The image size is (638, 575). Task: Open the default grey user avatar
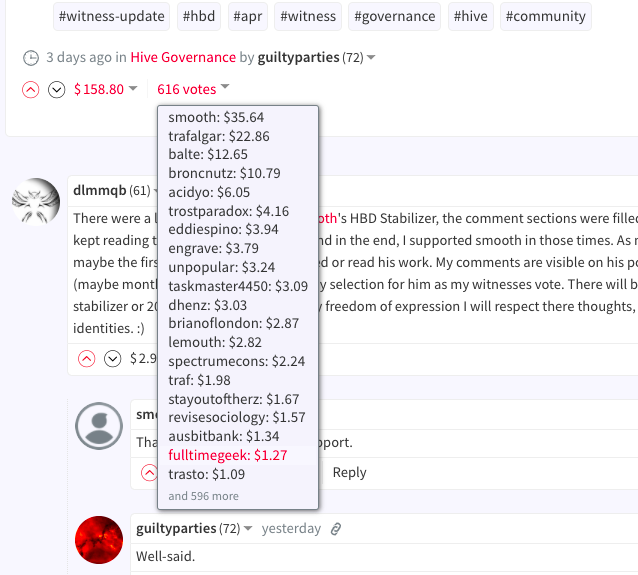[99, 426]
